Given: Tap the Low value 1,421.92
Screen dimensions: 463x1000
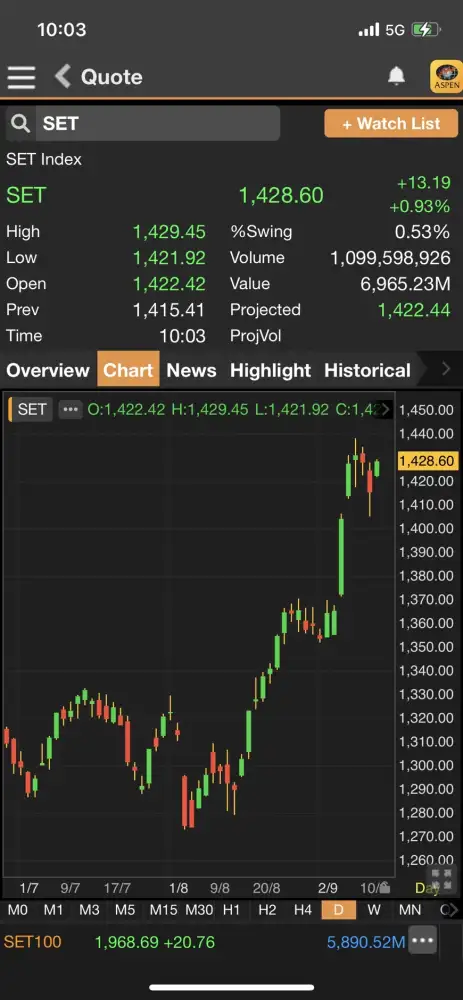Looking at the screenshot, I should point(169,258).
